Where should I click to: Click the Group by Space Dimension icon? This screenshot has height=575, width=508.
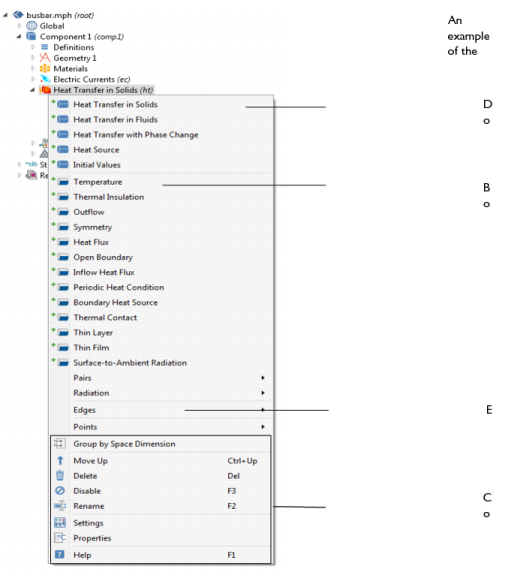point(60,443)
